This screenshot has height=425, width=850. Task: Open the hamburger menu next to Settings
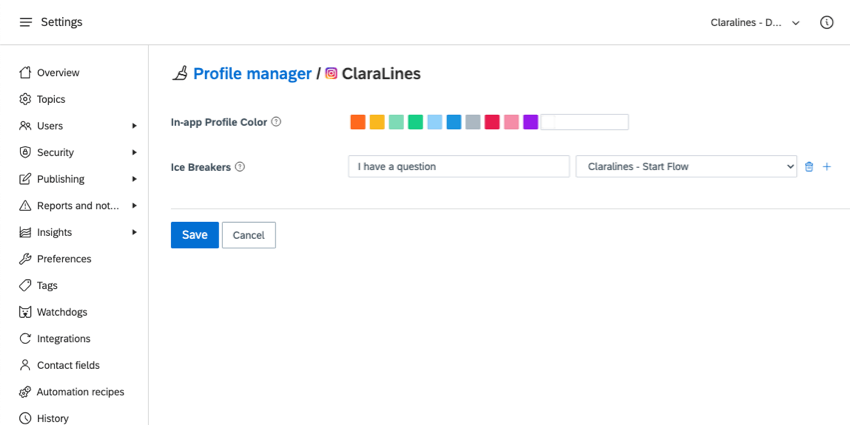25,22
